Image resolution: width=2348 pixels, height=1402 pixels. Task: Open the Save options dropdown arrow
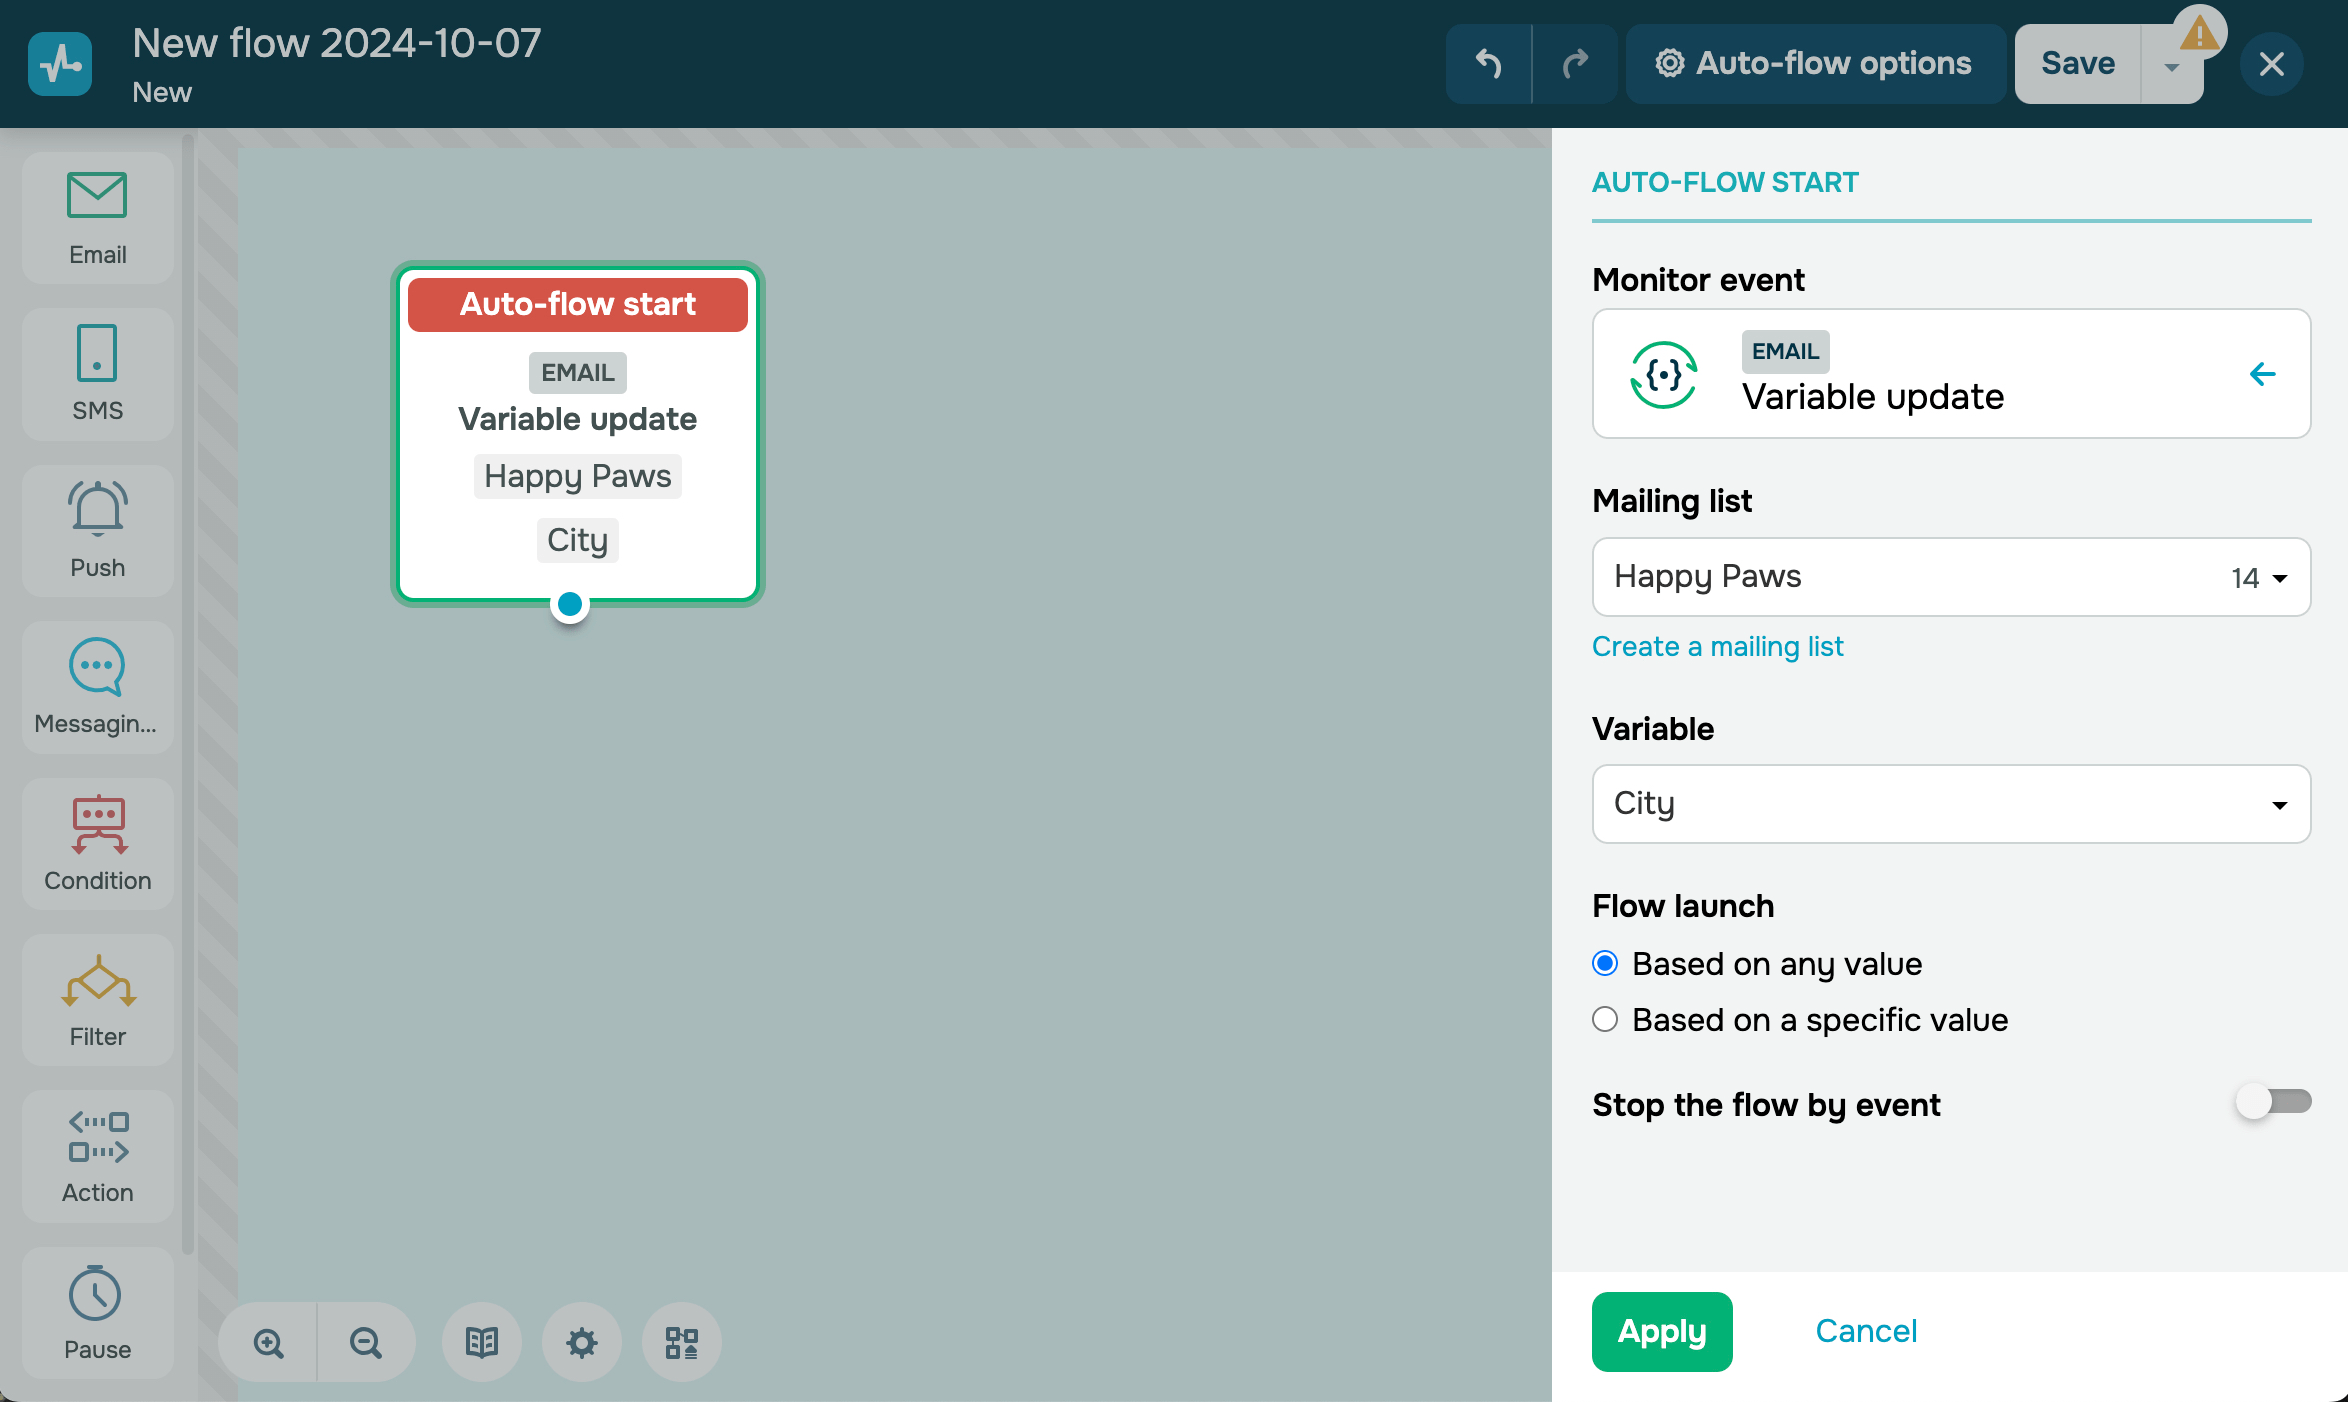pos(2171,66)
